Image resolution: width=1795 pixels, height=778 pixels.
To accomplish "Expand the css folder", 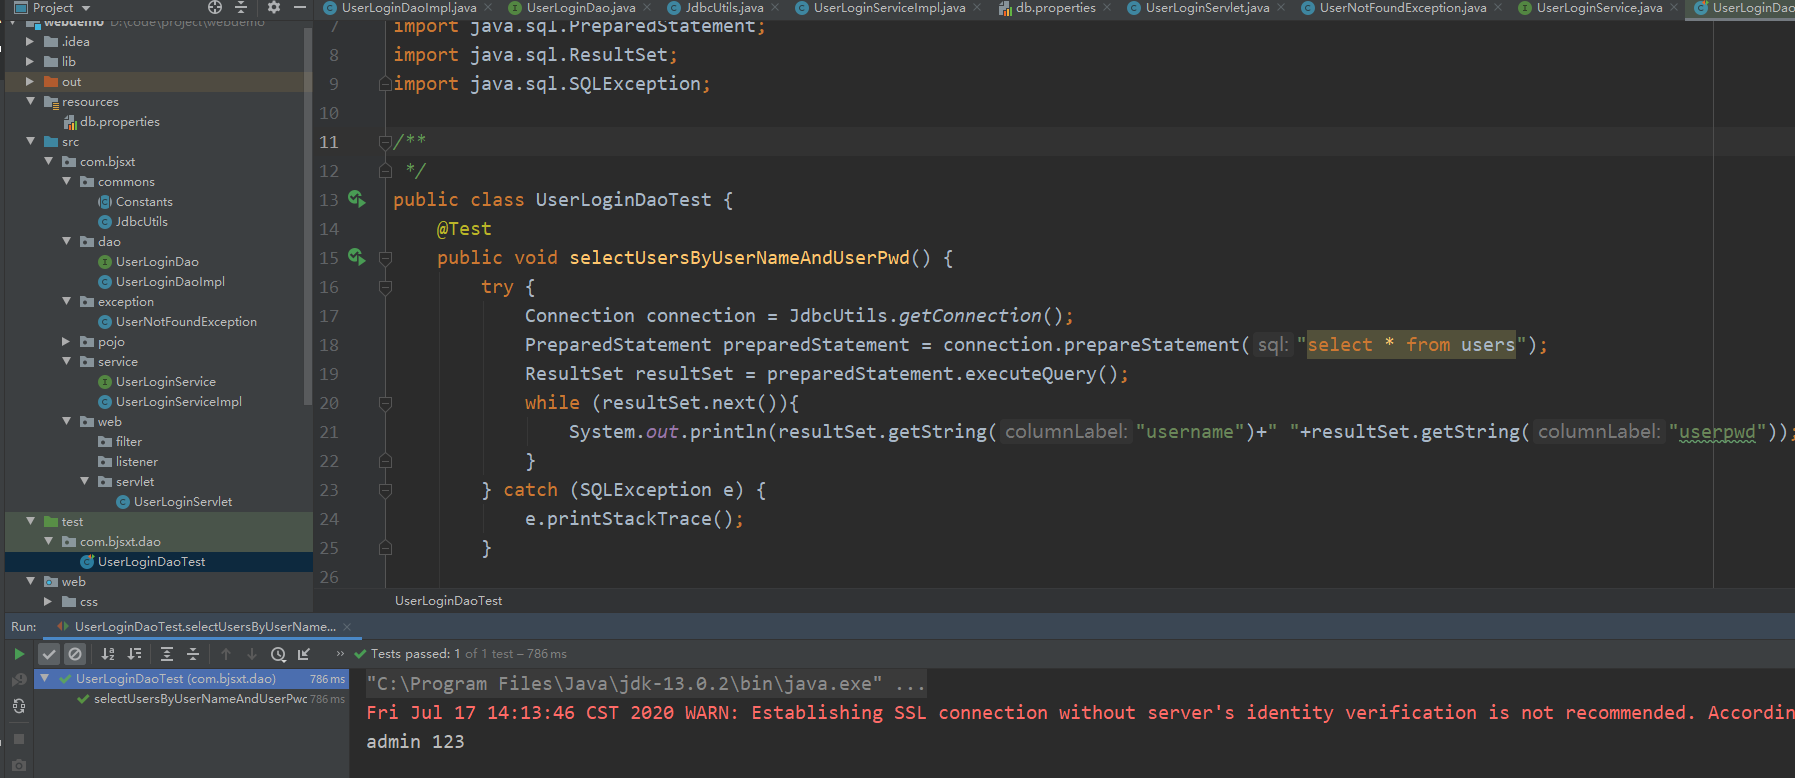I will coord(48,602).
